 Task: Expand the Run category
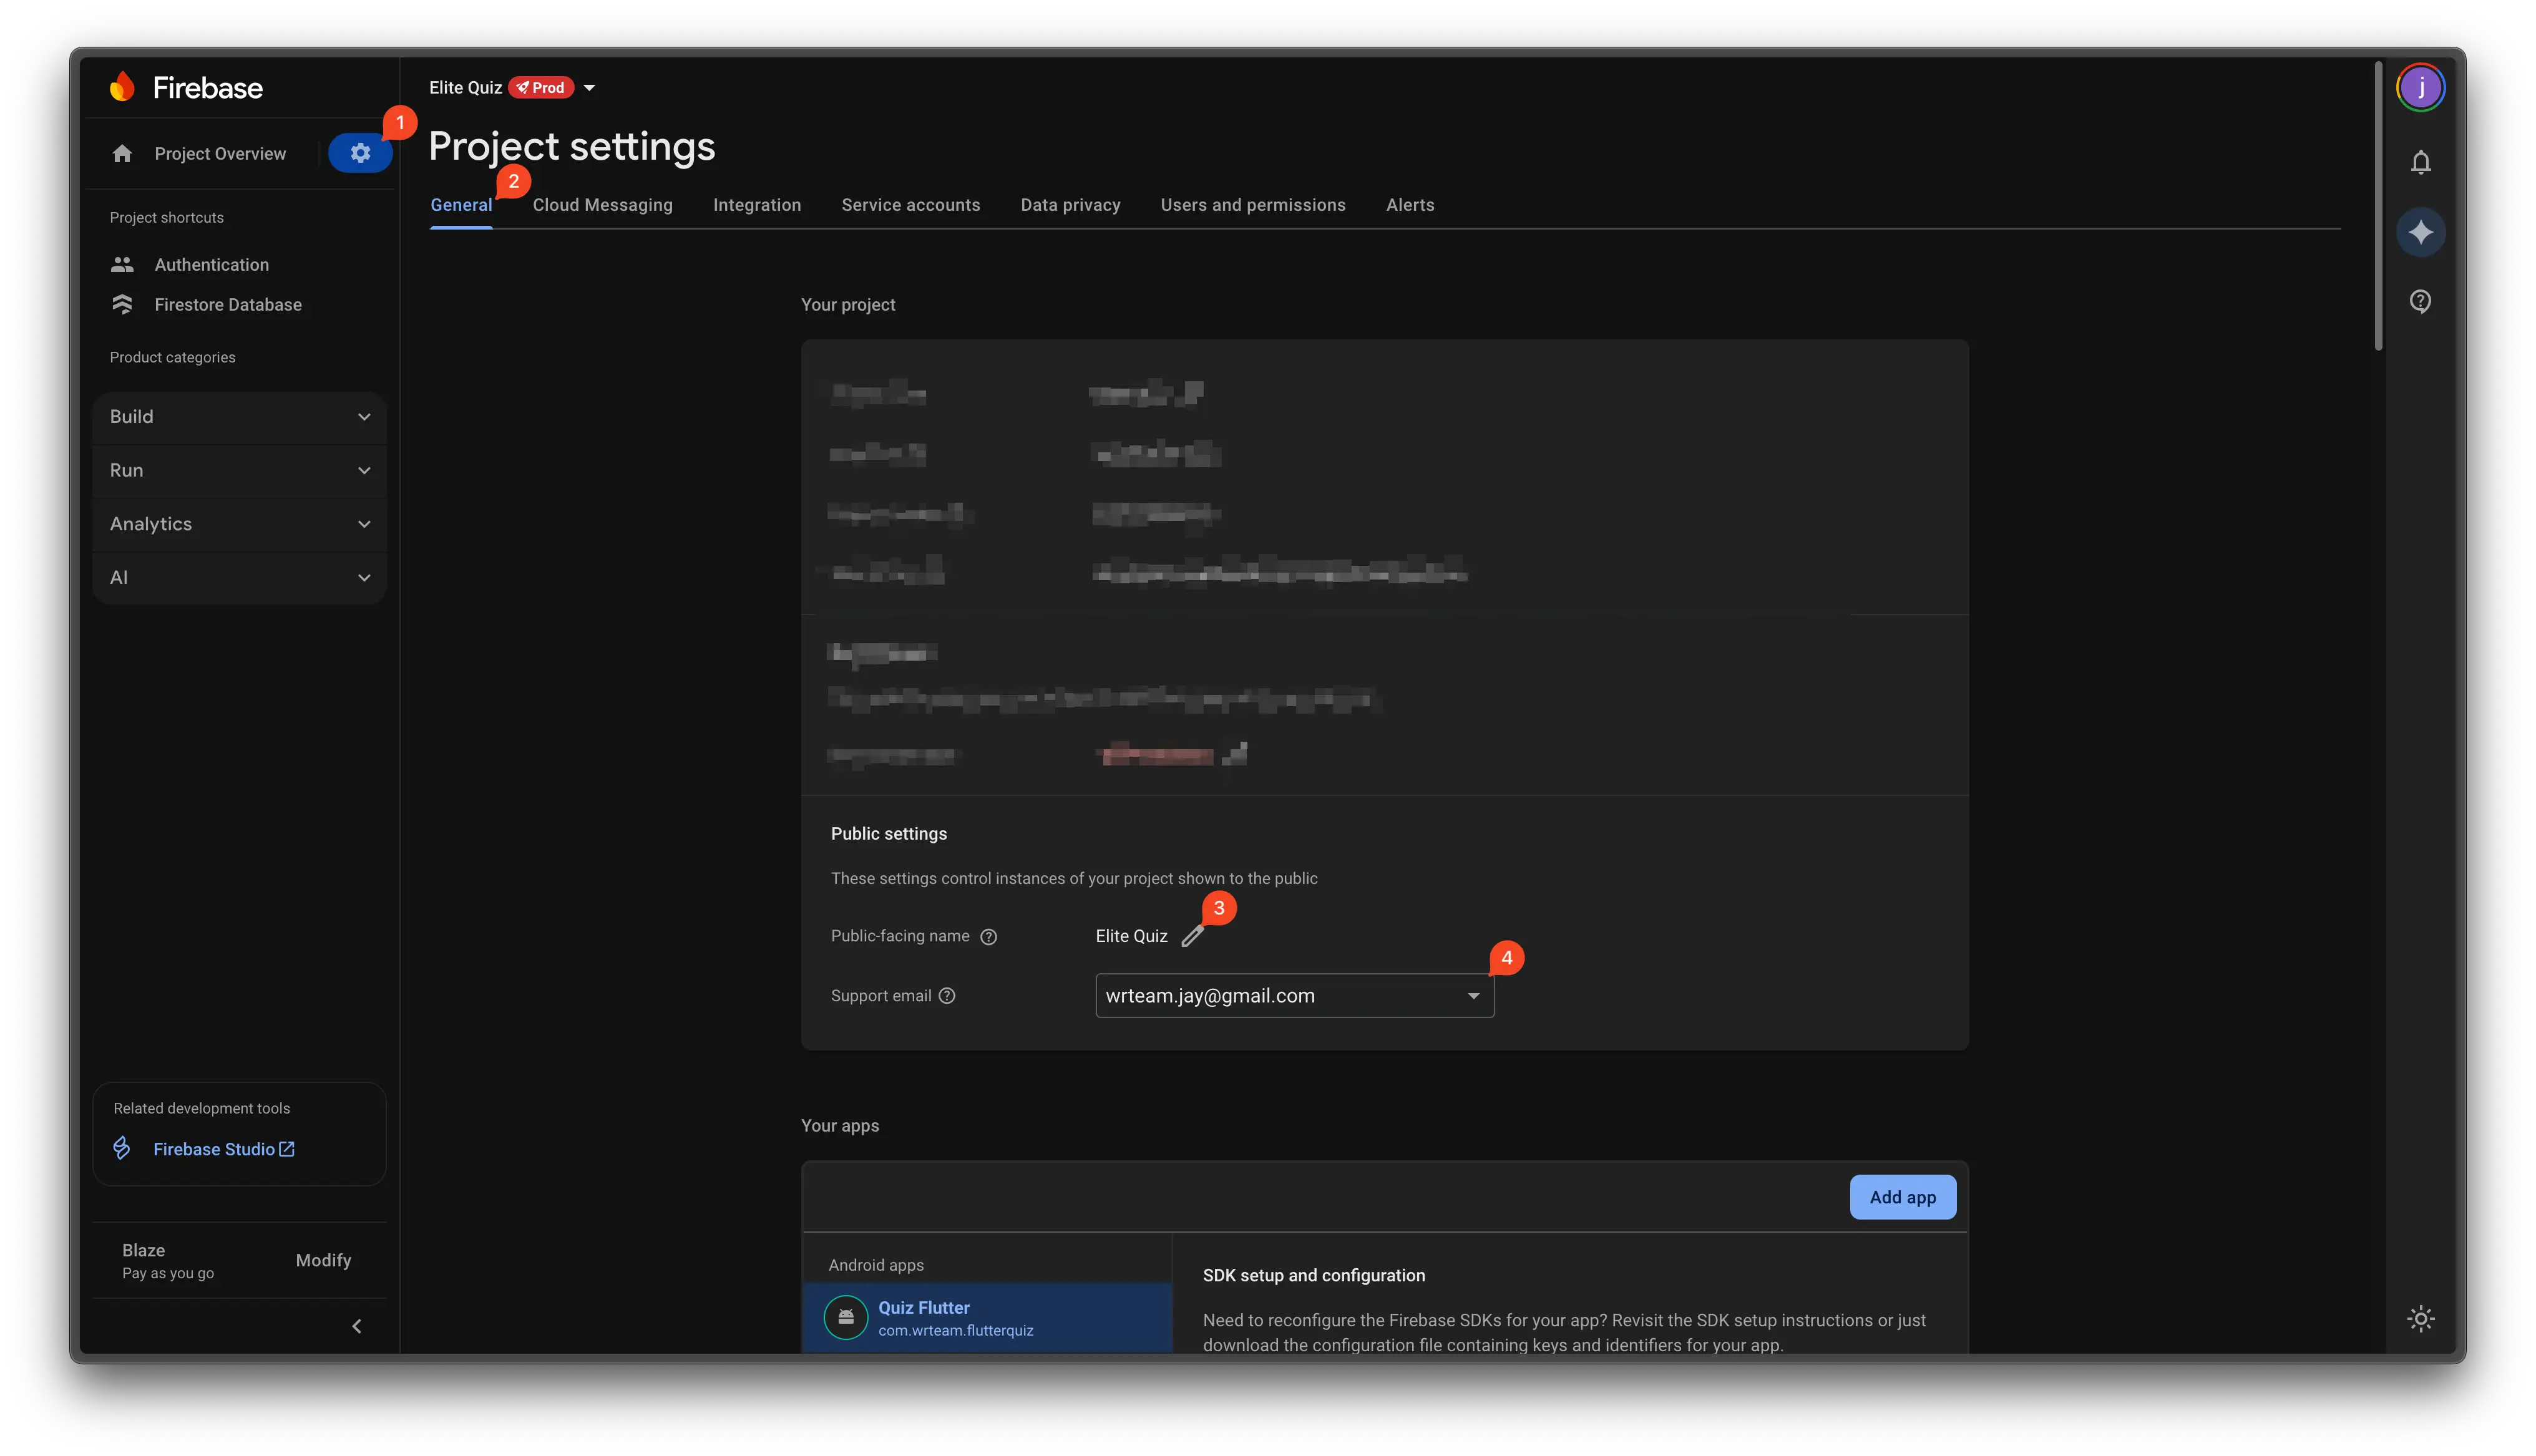239,470
